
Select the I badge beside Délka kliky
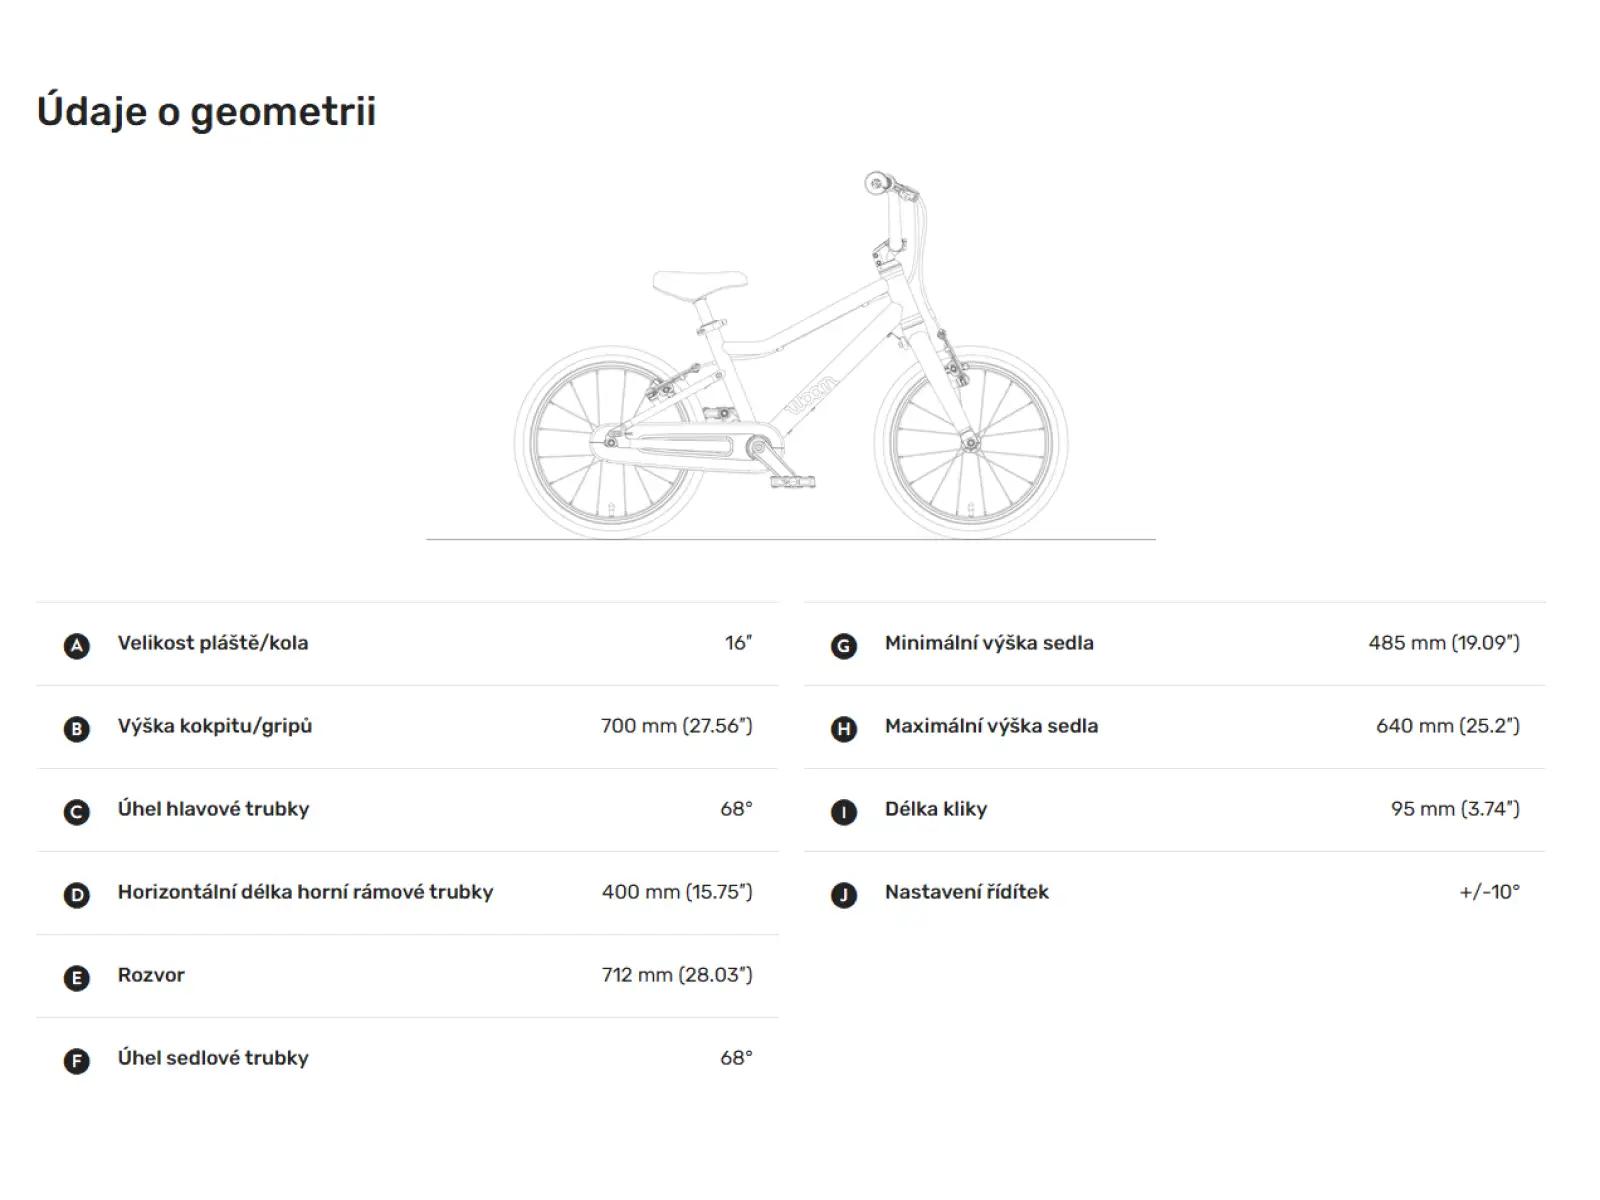[844, 812]
